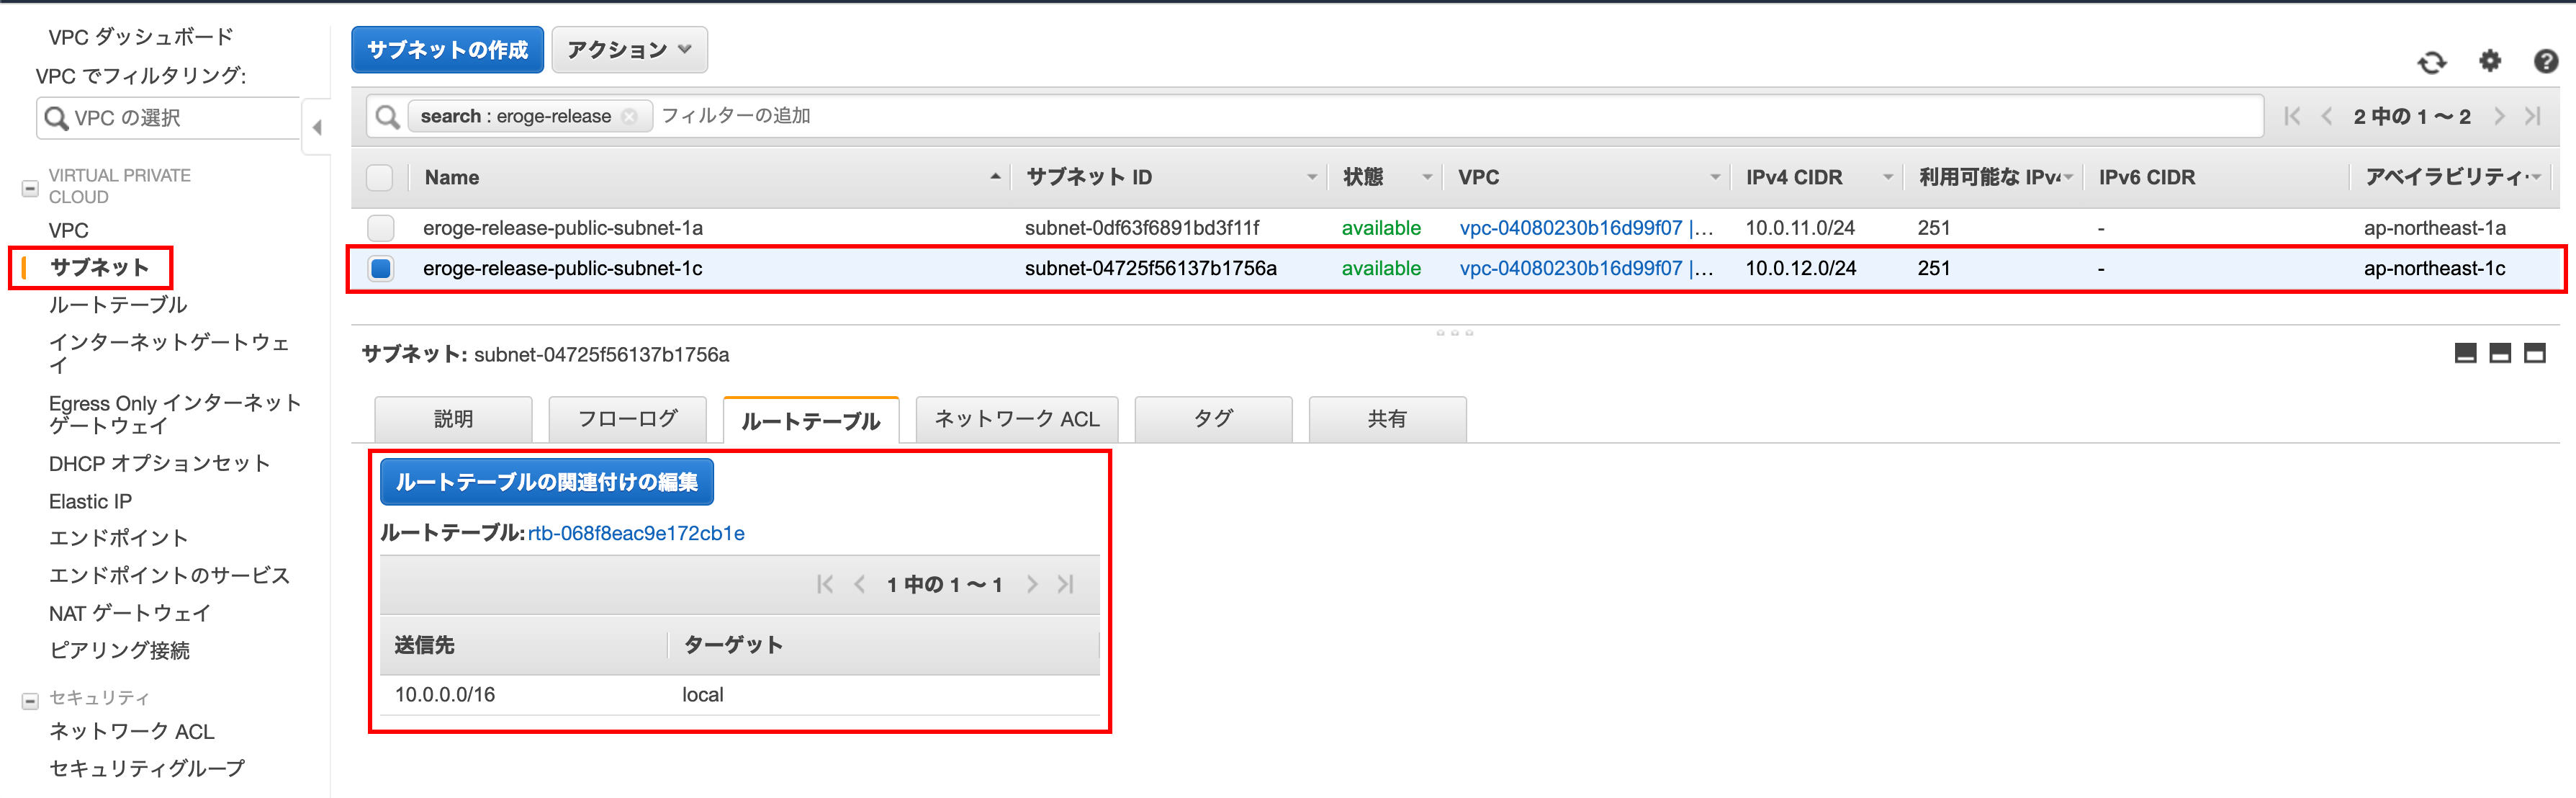Click the help question mark icon
2576x798 pixels.
point(2545,62)
